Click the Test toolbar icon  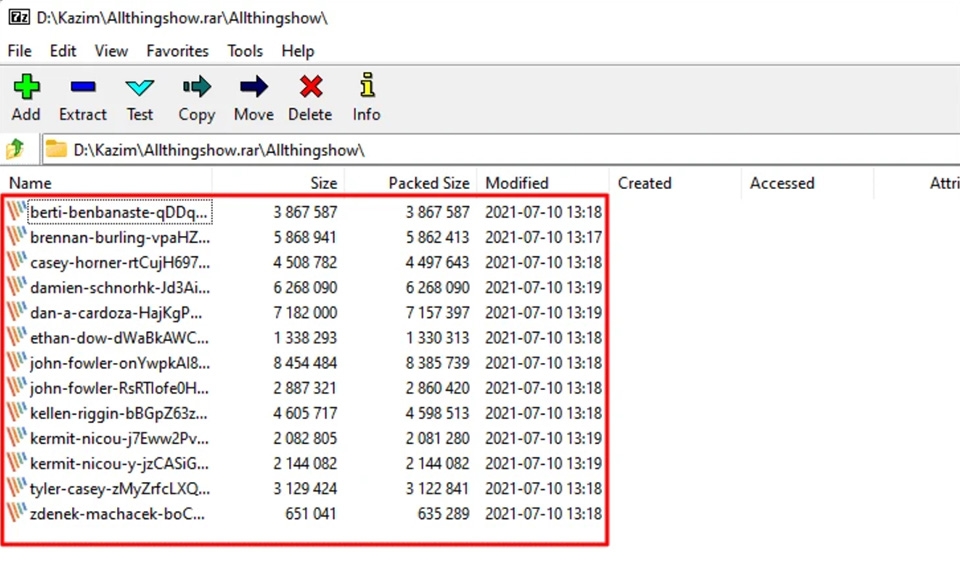140,87
